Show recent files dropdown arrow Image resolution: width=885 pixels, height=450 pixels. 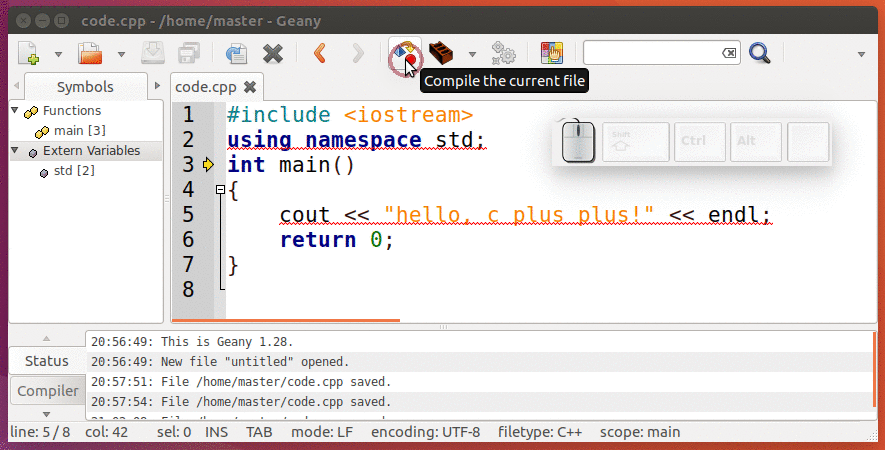121,54
